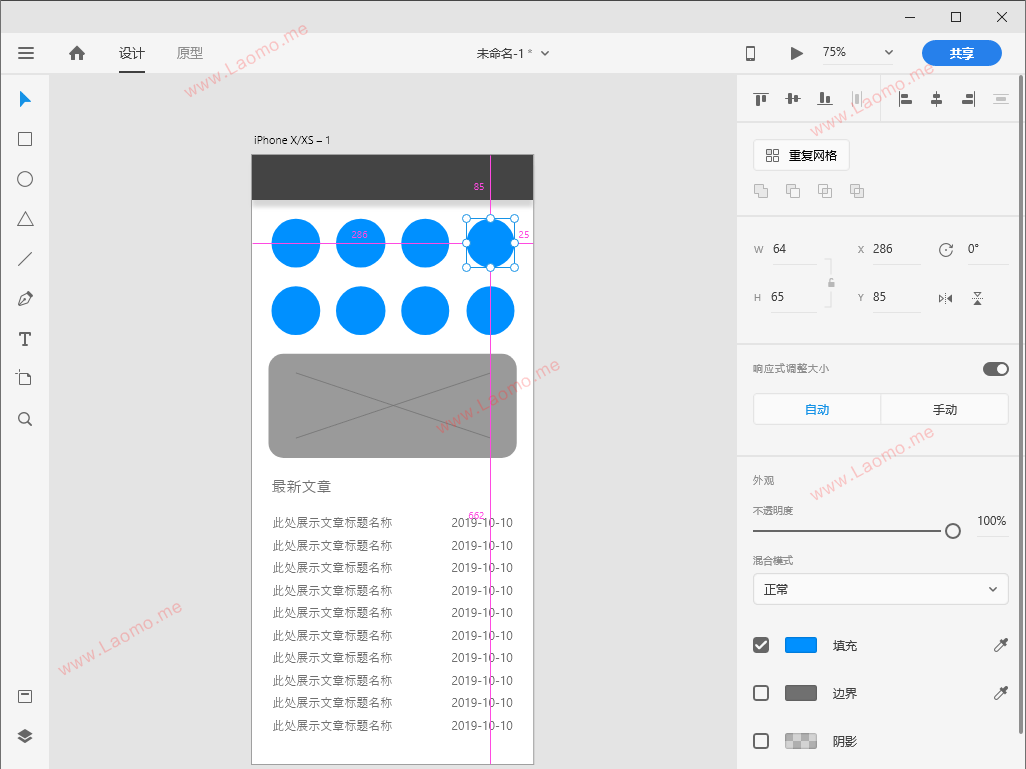Choose the Select arrow tool
The image size is (1026, 769).
tap(25, 99)
